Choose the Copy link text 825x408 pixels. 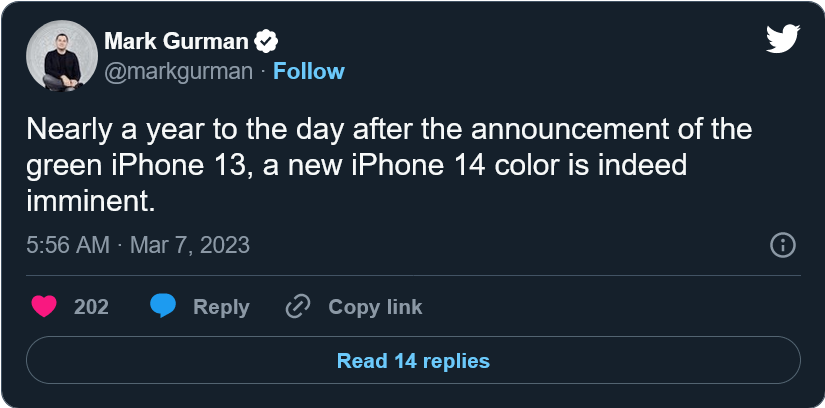click(375, 307)
